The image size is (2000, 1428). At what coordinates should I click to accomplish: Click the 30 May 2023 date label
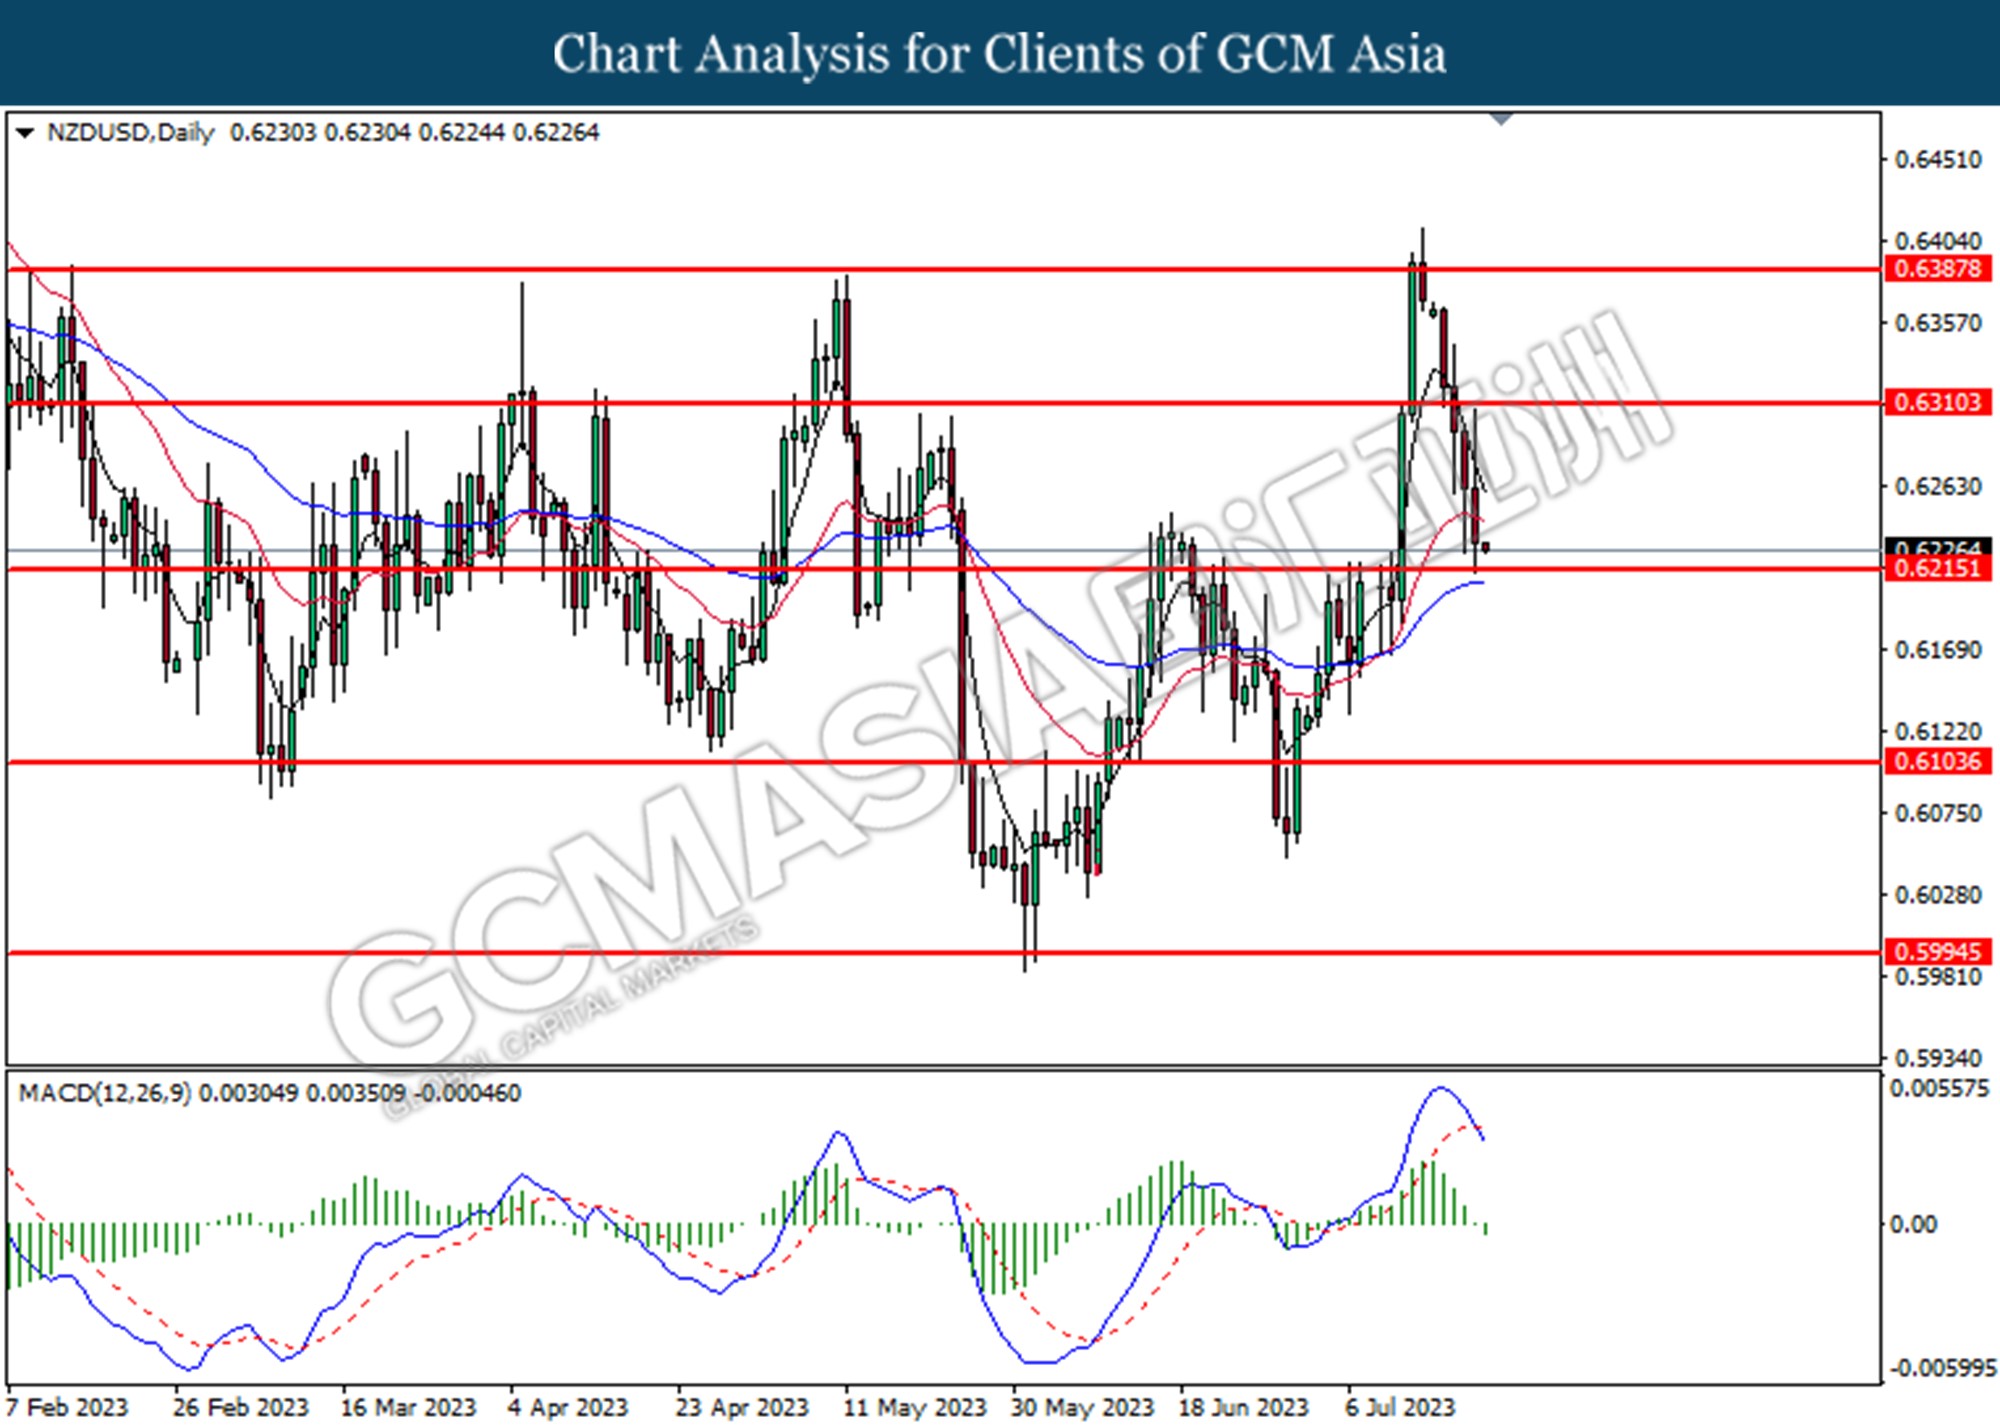point(1083,1407)
